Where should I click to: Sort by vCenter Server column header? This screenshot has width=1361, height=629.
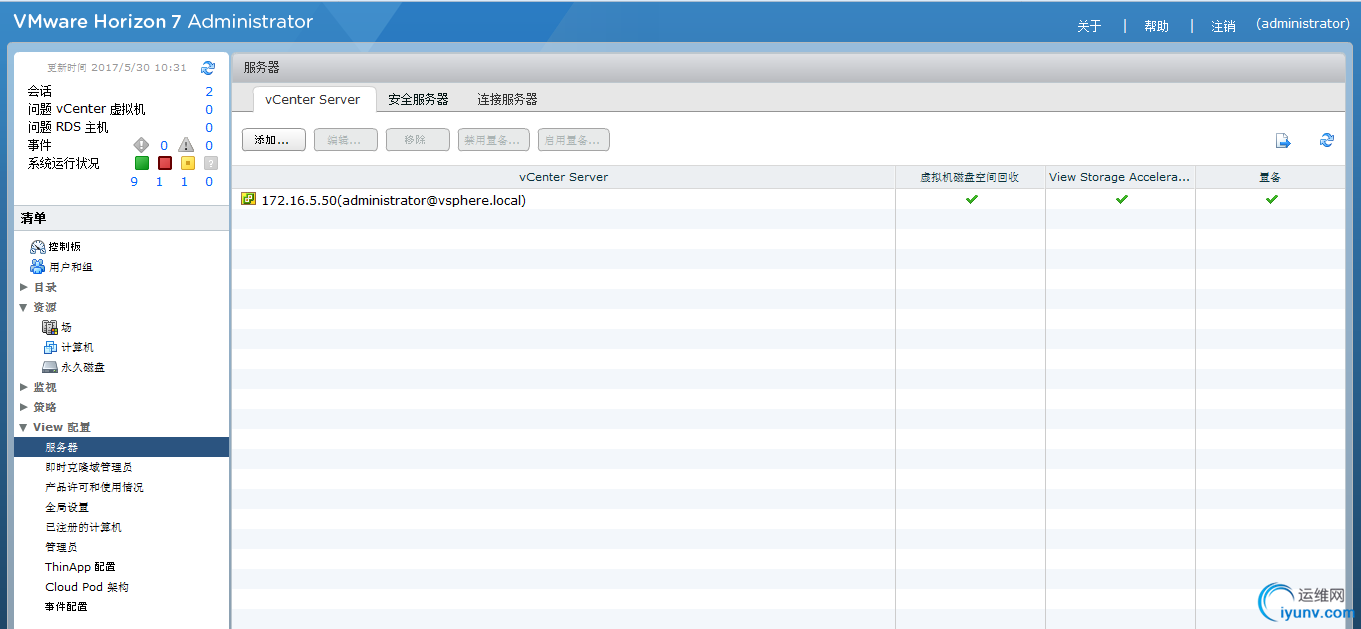pos(563,177)
